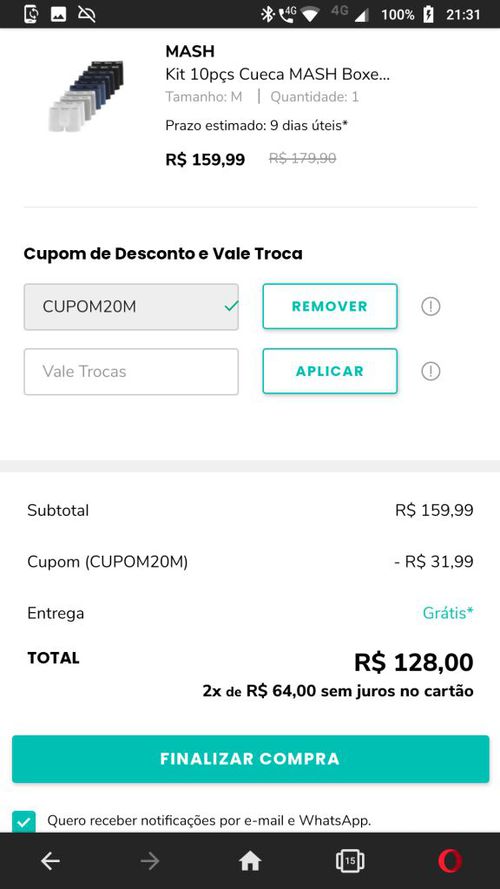Open the Opera menu icon
Image resolution: width=500 pixels, height=889 pixels.
450,861
